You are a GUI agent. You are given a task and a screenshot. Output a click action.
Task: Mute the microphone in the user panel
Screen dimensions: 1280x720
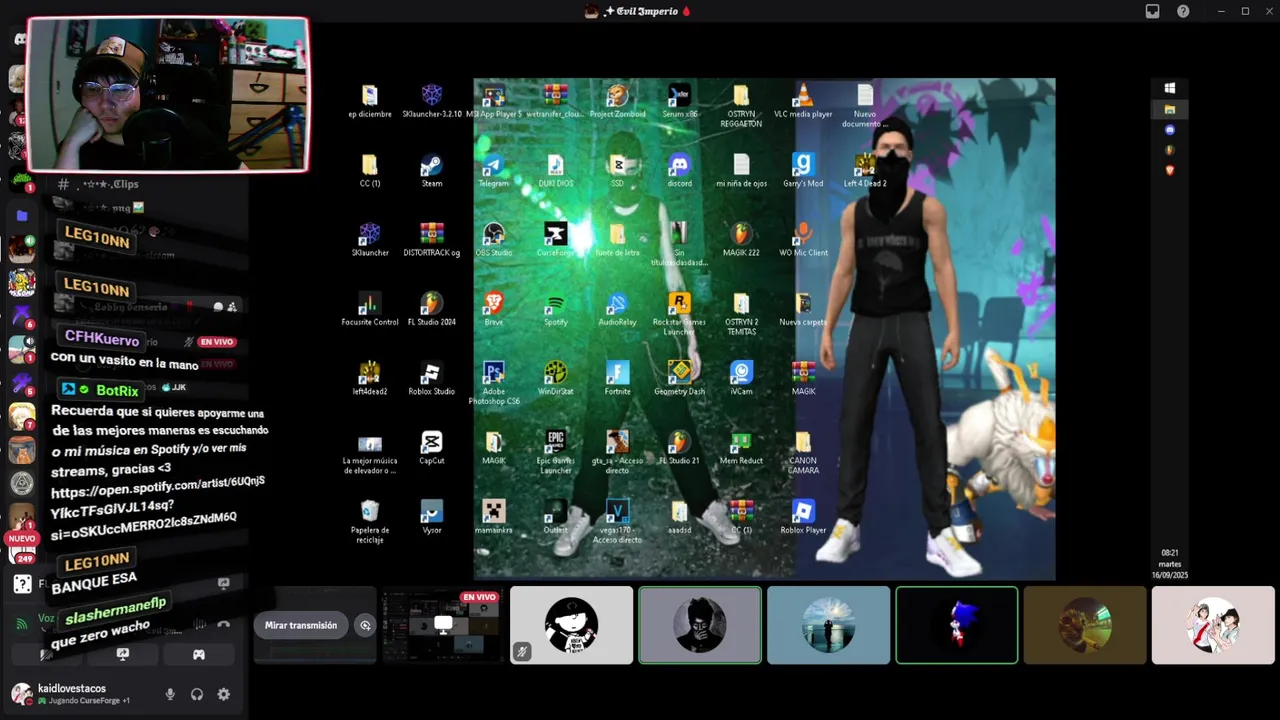coord(170,694)
